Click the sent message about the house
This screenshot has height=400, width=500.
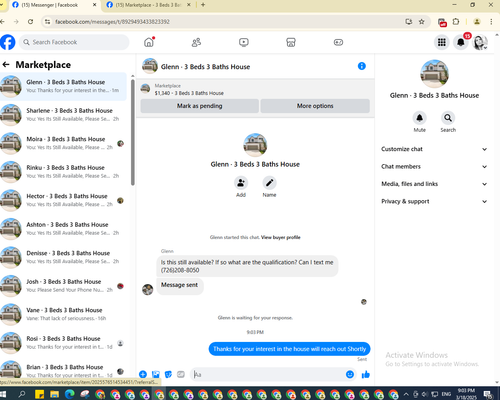coord(289,349)
